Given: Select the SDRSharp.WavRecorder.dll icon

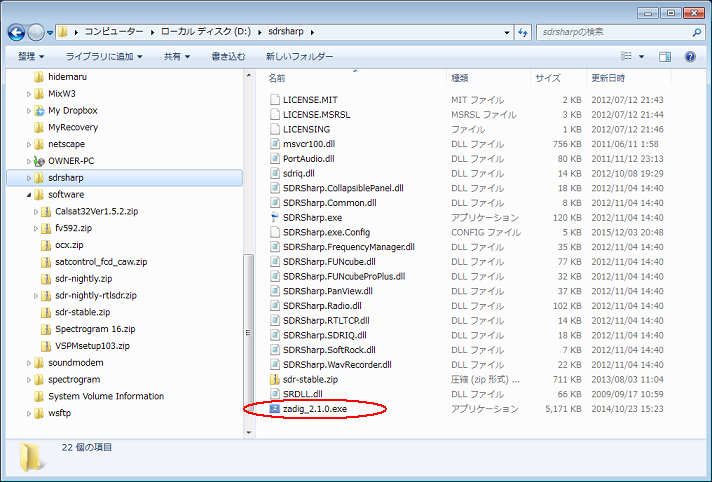Looking at the screenshot, I should 275,365.
